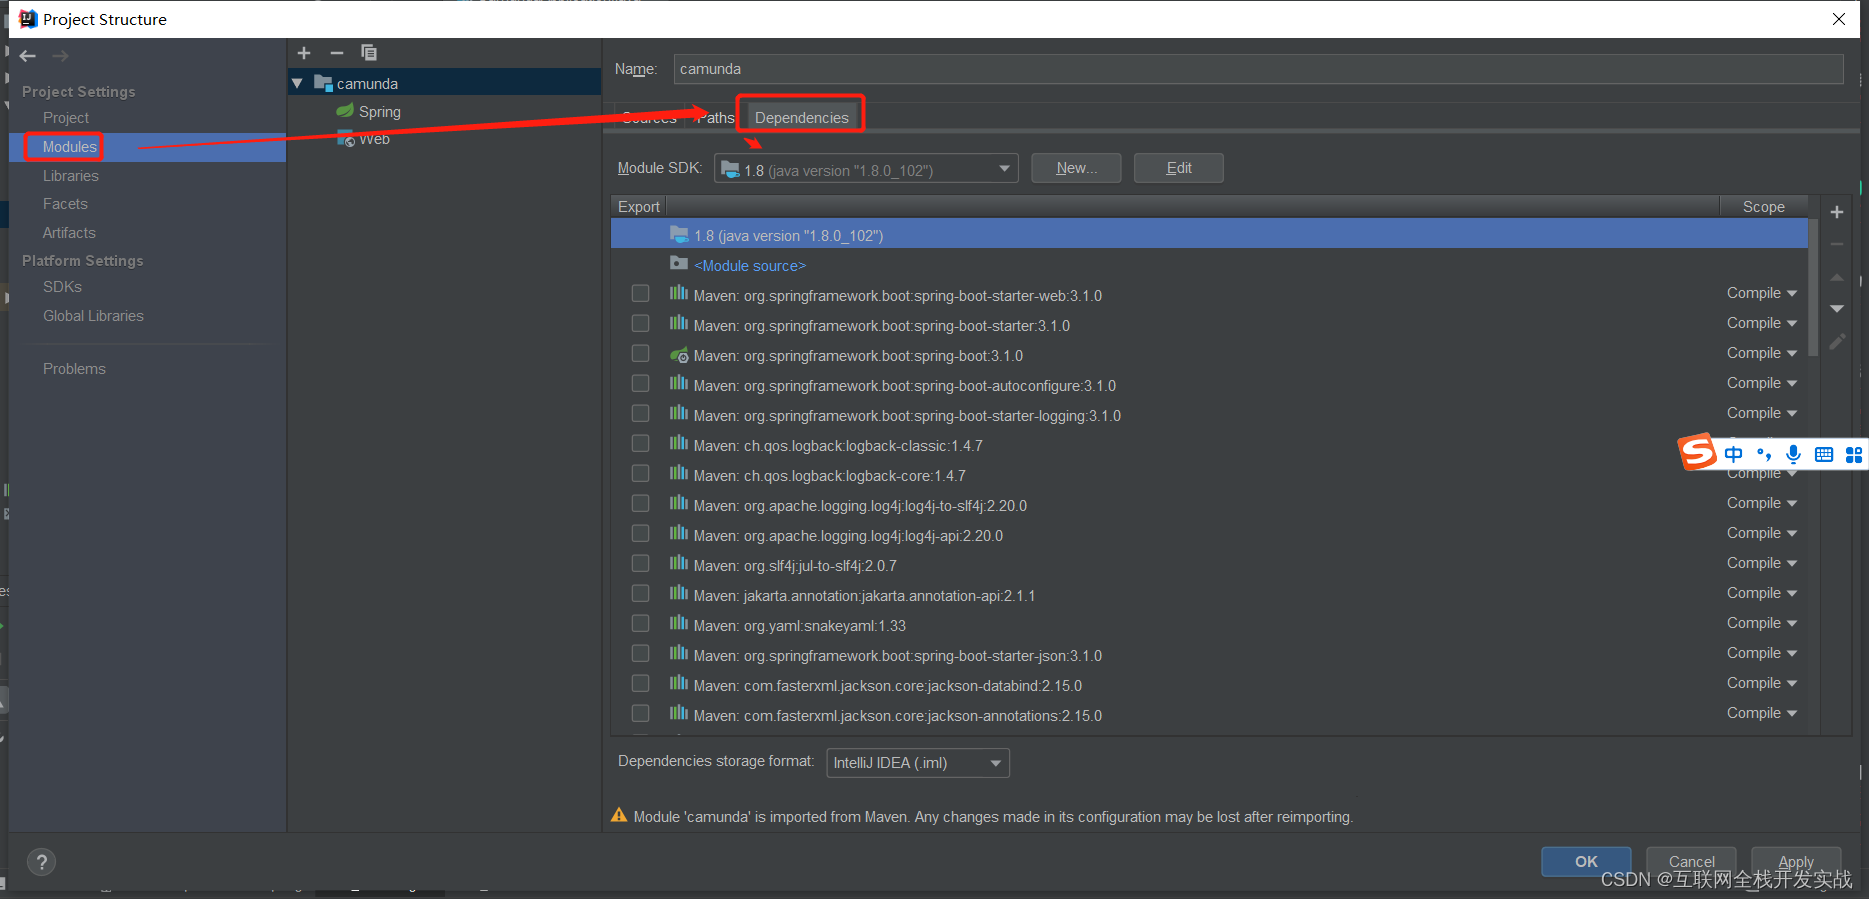Click the Spring icon for spring-boot:3.1.0
The height and width of the screenshot is (899, 1869).
[x=679, y=354]
